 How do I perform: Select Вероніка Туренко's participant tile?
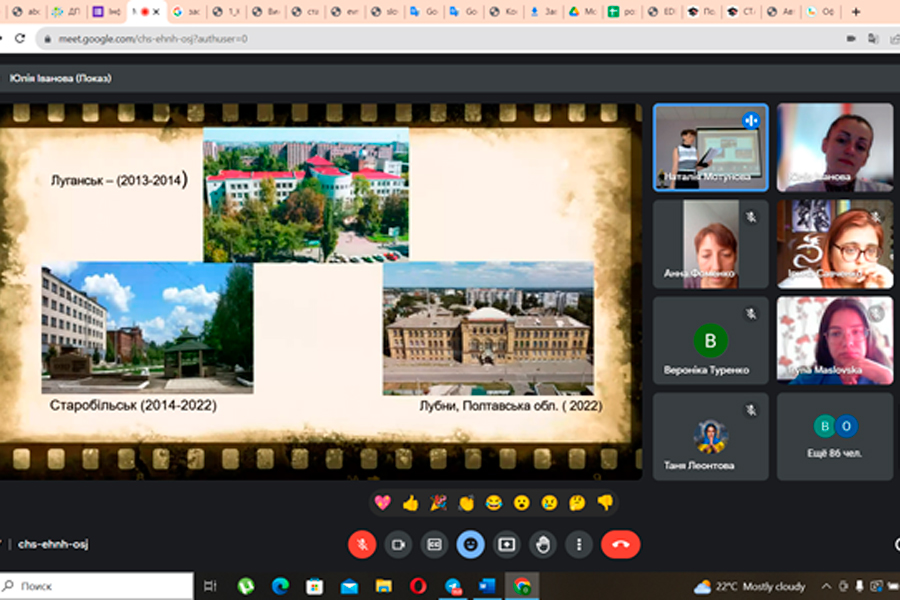710,340
